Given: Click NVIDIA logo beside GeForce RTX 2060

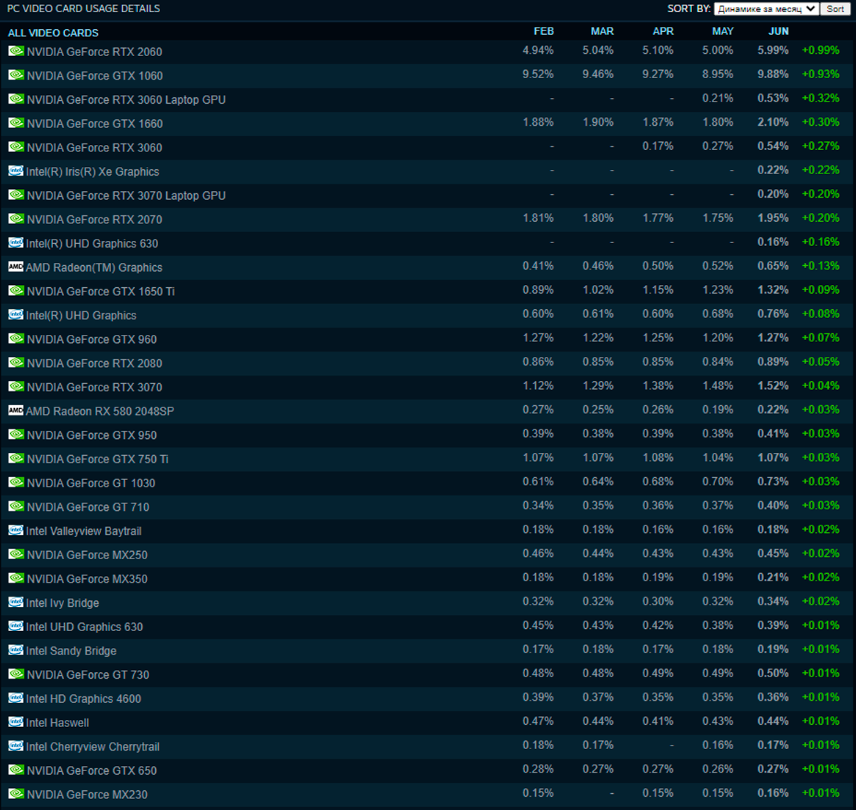Looking at the screenshot, I should (16, 51).
